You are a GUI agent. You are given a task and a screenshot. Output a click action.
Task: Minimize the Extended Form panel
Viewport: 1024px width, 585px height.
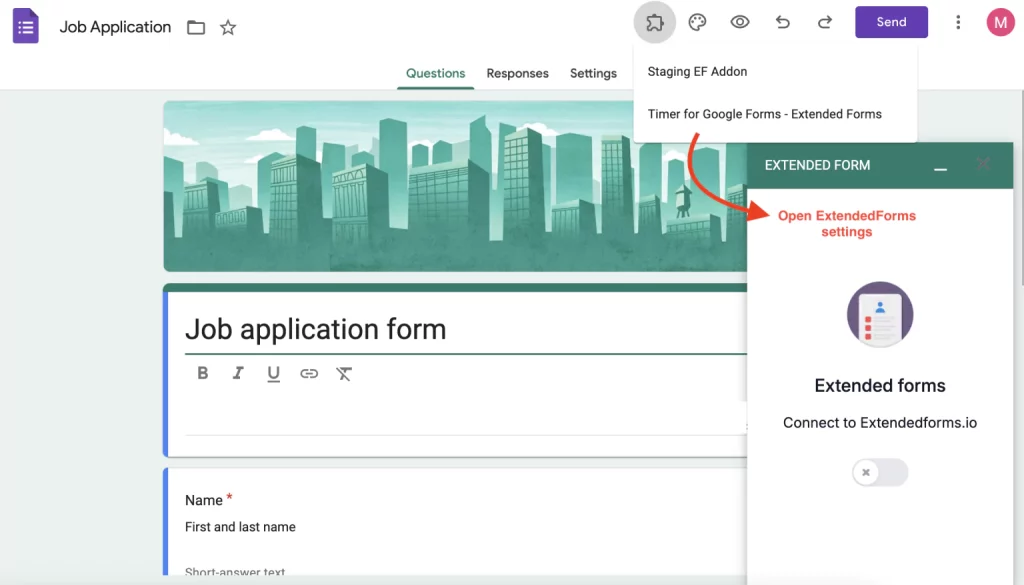[940, 169]
